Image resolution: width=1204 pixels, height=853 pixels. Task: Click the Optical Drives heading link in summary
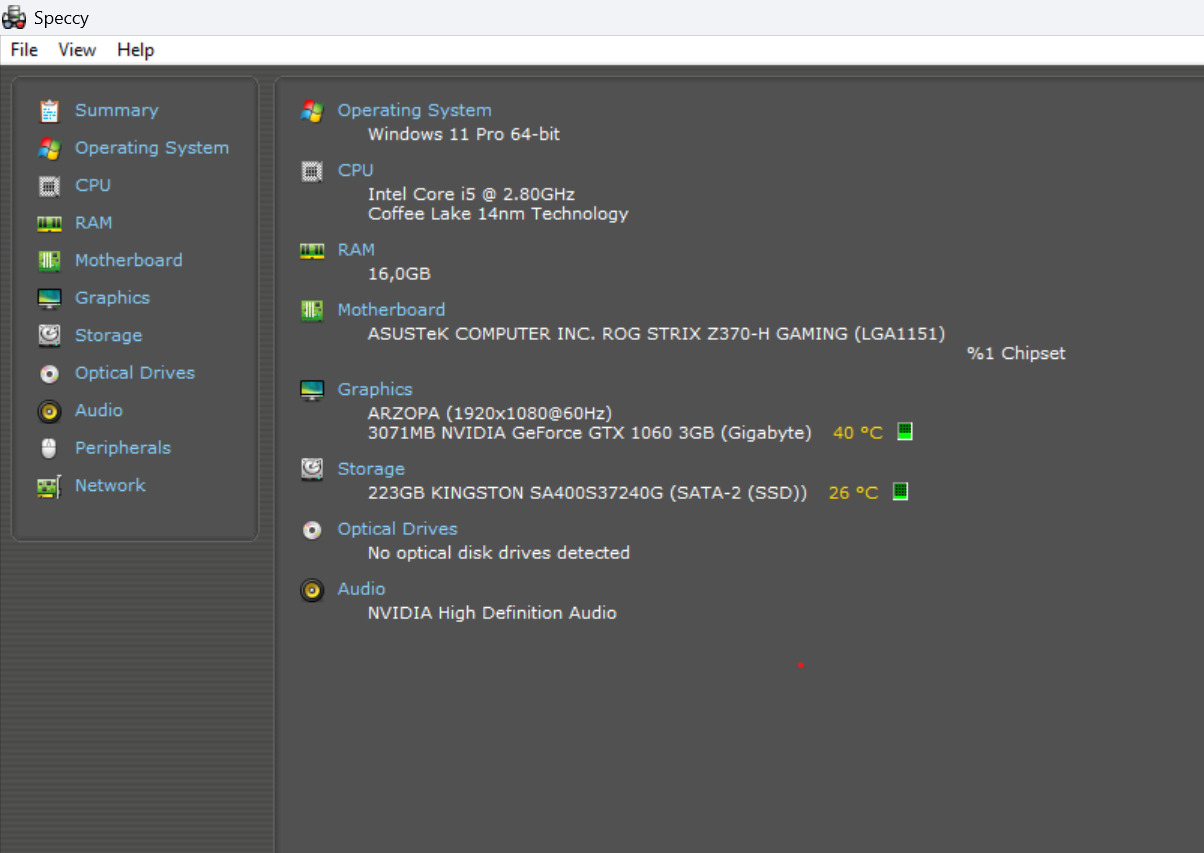tap(397, 529)
